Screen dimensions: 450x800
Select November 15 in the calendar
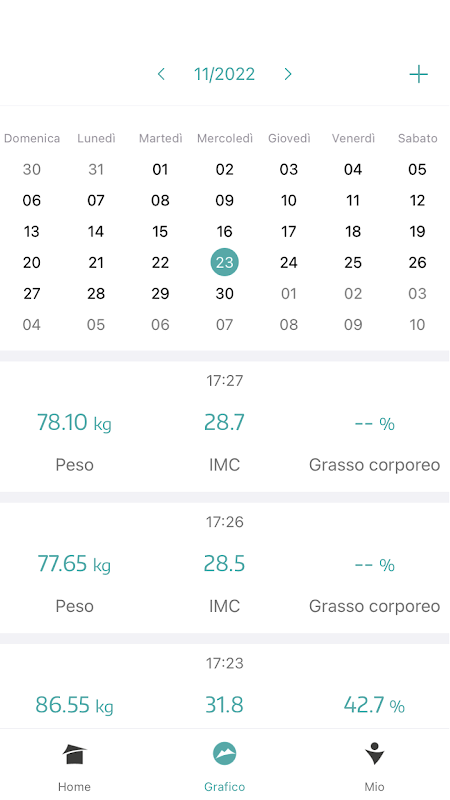pos(160,232)
